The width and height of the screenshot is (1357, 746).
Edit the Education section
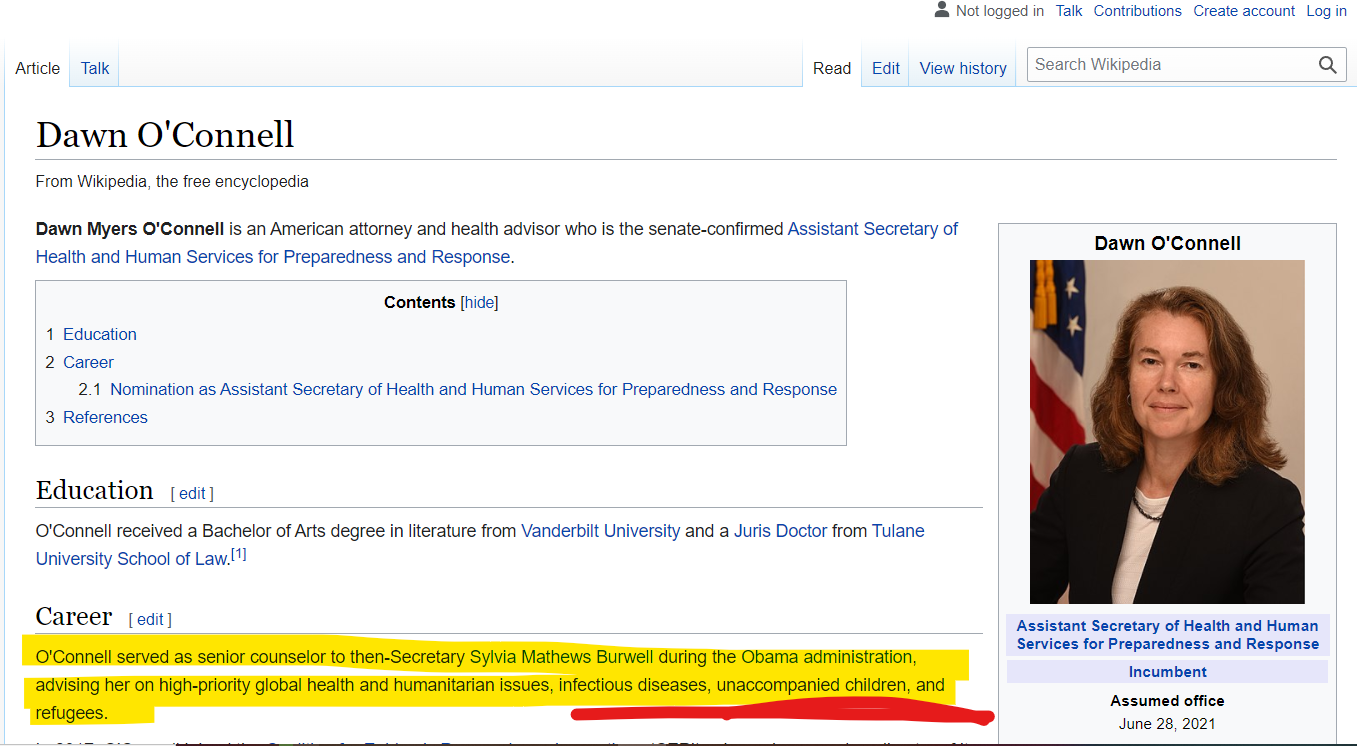pyautogui.click(x=192, y=493)
